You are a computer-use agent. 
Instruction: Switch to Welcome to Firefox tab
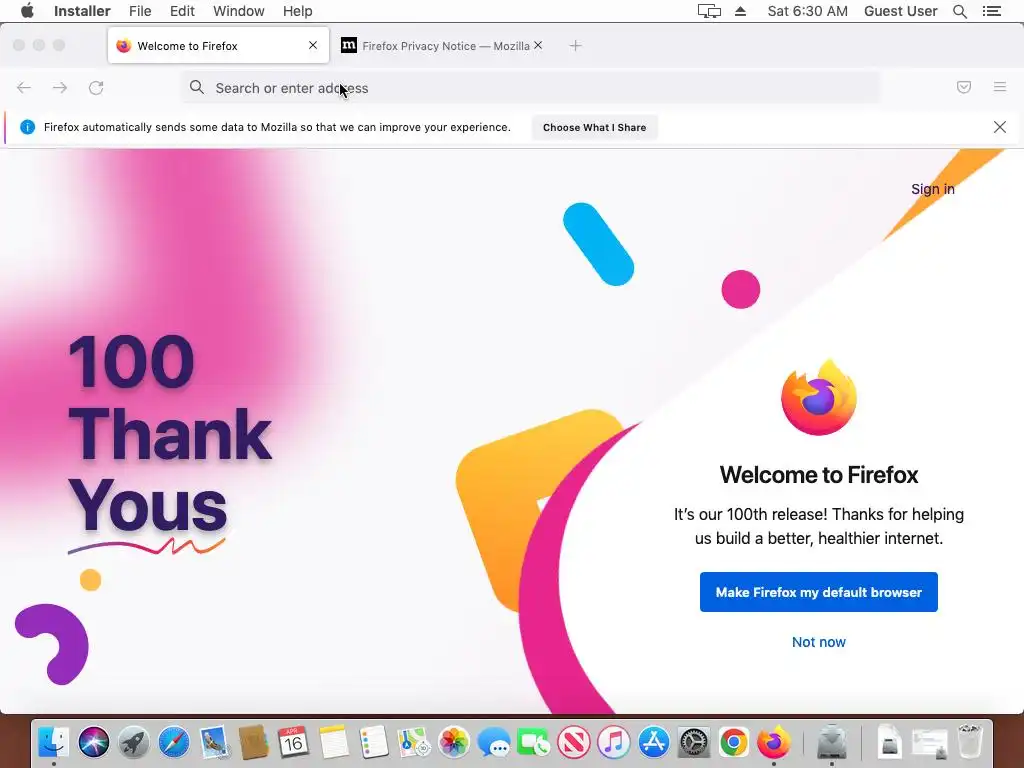pos(218,46)
